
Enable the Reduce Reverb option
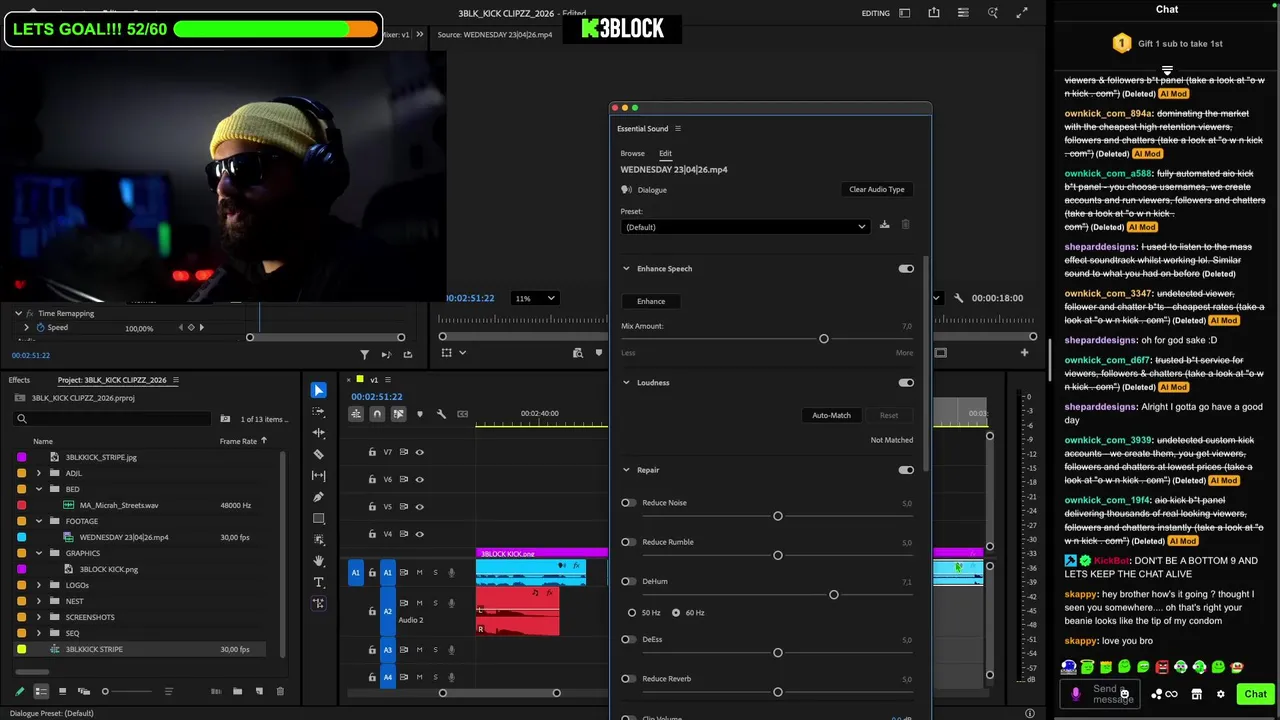coord(628,679)
